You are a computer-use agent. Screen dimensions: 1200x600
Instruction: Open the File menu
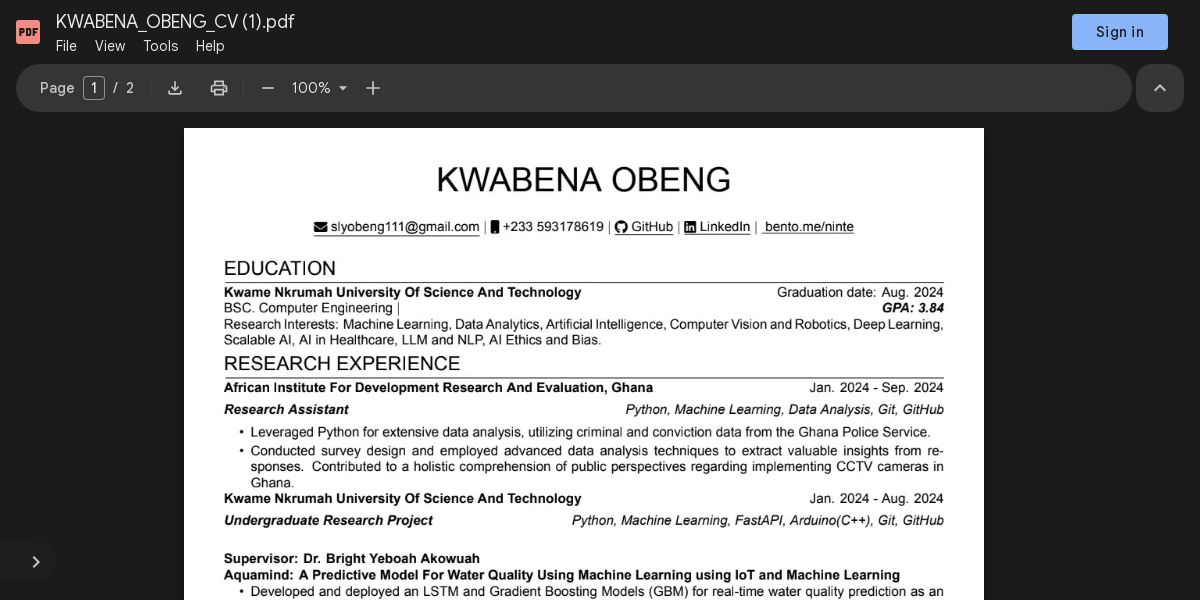(66, 46)
